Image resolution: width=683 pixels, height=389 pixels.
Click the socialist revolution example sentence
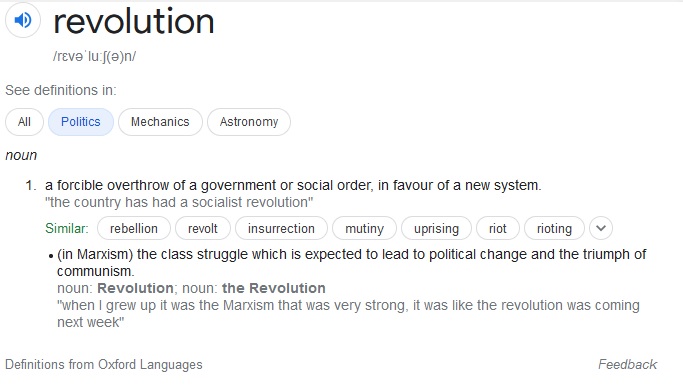[179, 203]
